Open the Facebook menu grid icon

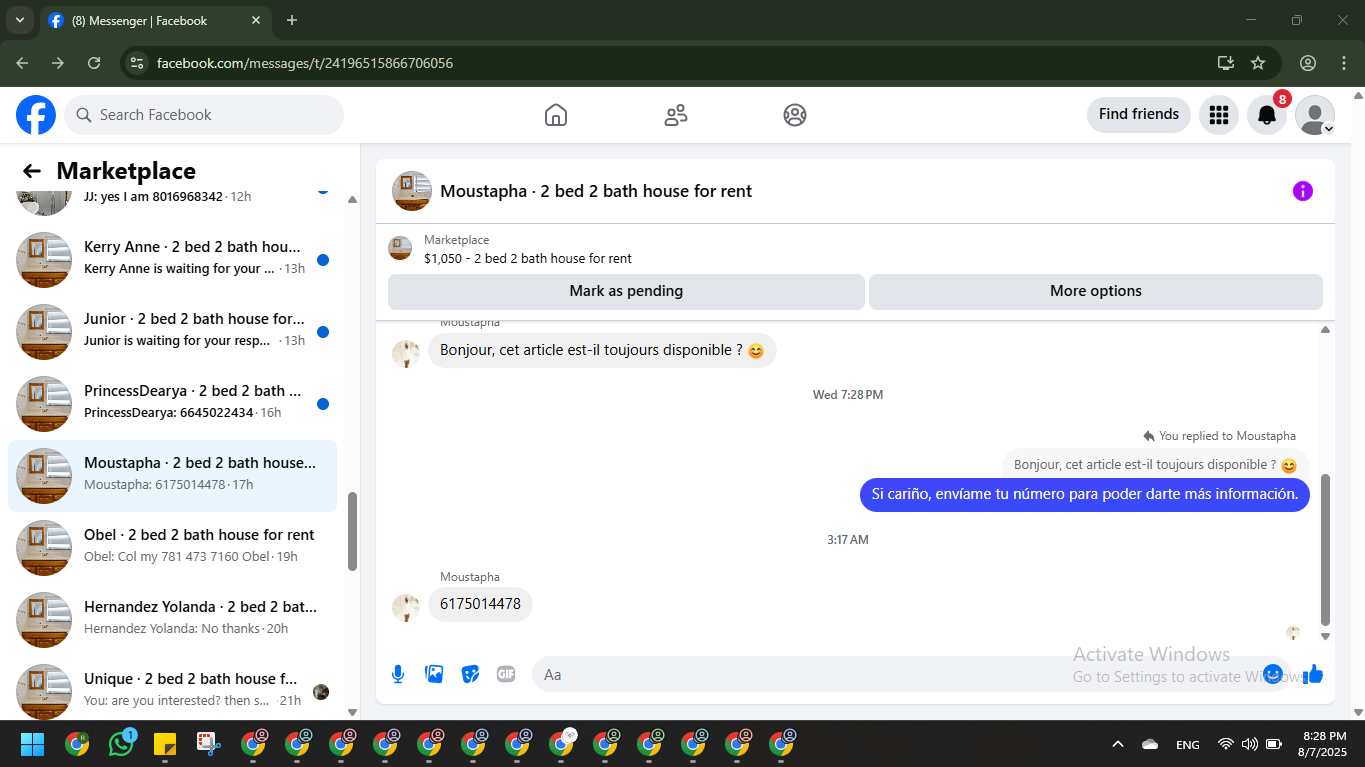click(x=1218, y=115)
